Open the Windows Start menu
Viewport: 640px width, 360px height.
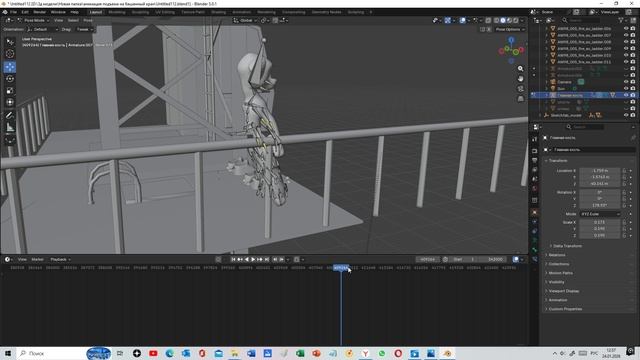[7, 353]
